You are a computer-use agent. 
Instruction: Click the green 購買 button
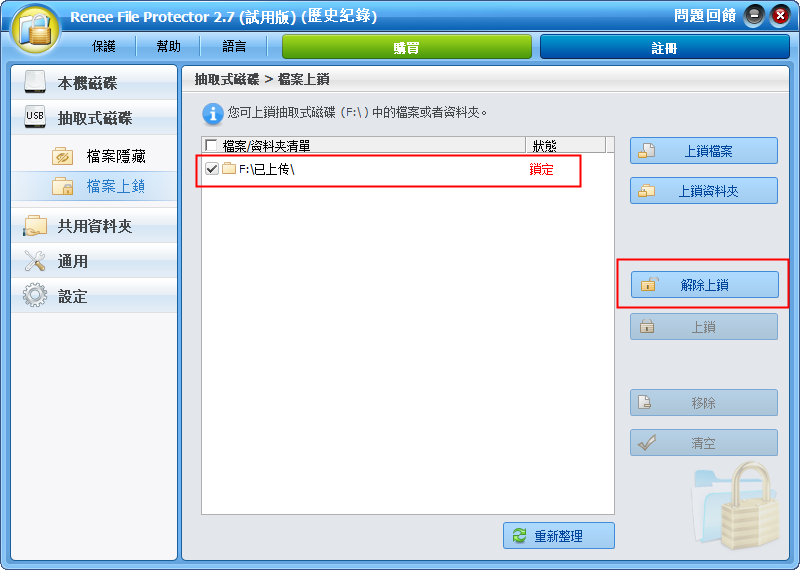click(407, 47)
